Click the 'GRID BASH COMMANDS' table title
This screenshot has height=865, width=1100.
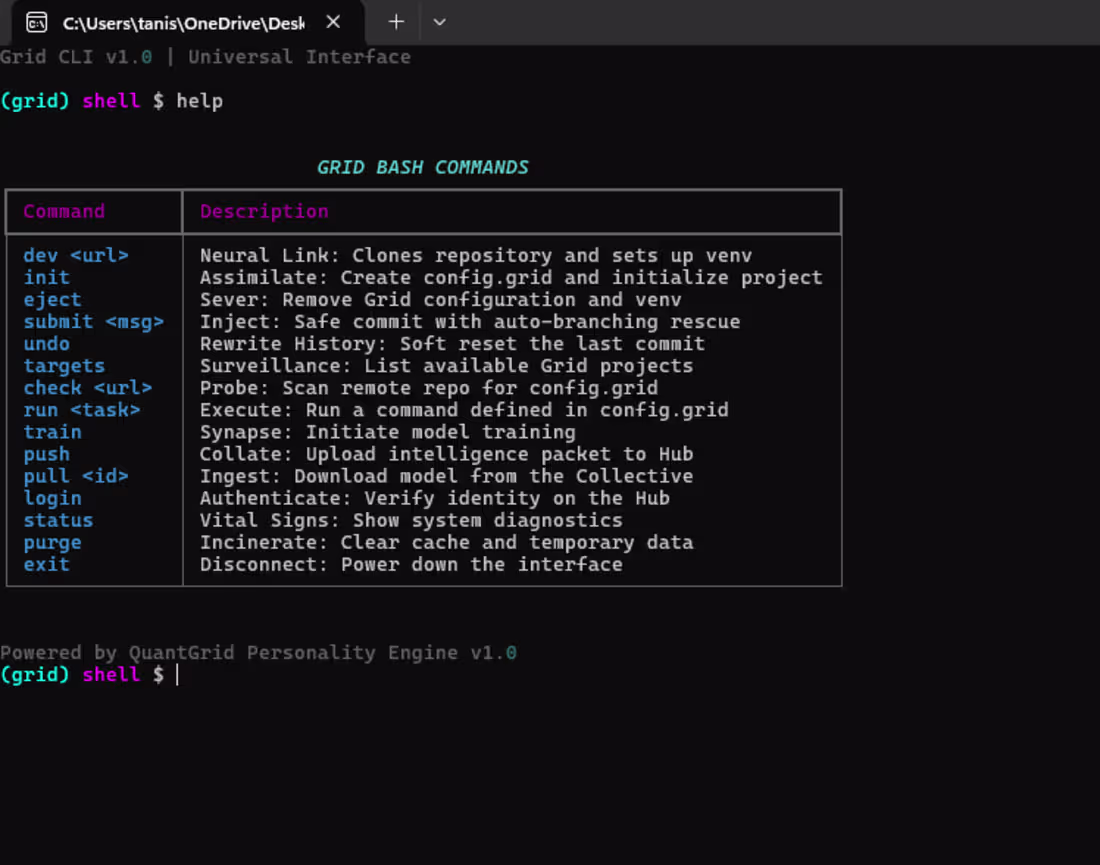pos(422,168)
